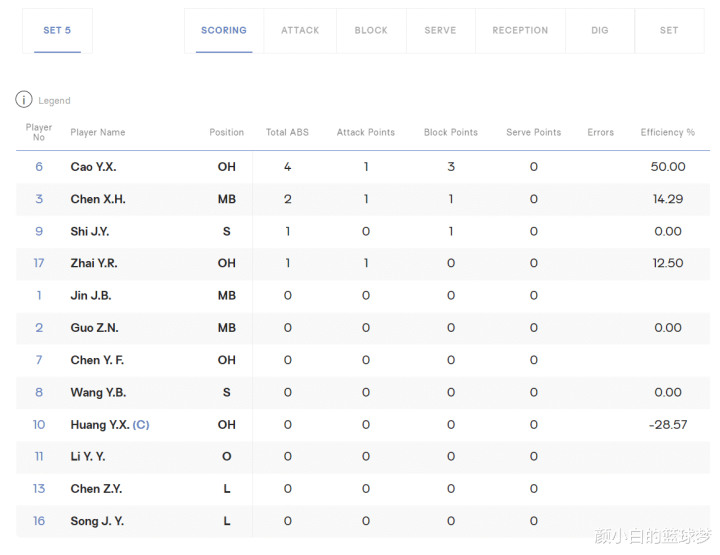Select the SCORING tab
Image resolution: width=720 pixels, height=555 pixels.
pyautogui.click(x=224, y=30)
